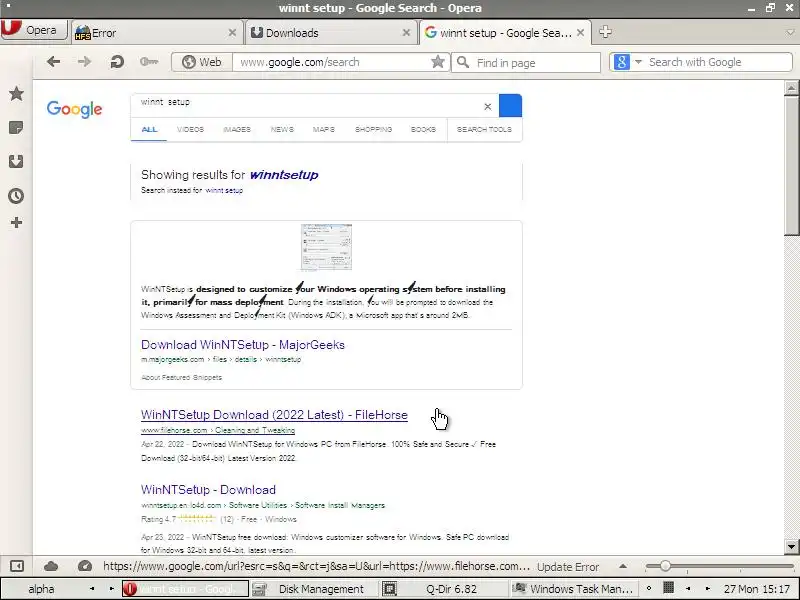
Task: Search instead for winnt setup link
Action: (224, 190)
